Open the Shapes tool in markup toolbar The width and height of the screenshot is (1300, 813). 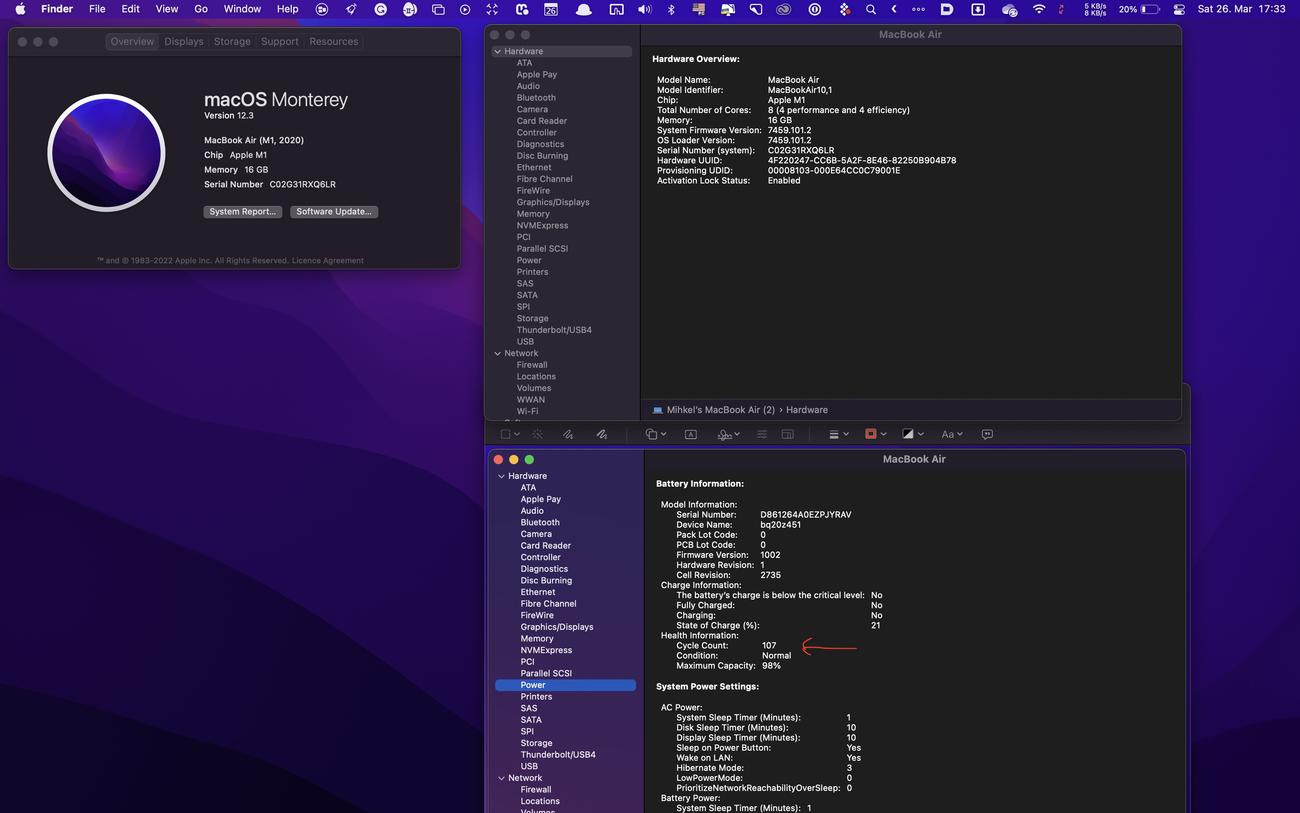tap(651, 434)
